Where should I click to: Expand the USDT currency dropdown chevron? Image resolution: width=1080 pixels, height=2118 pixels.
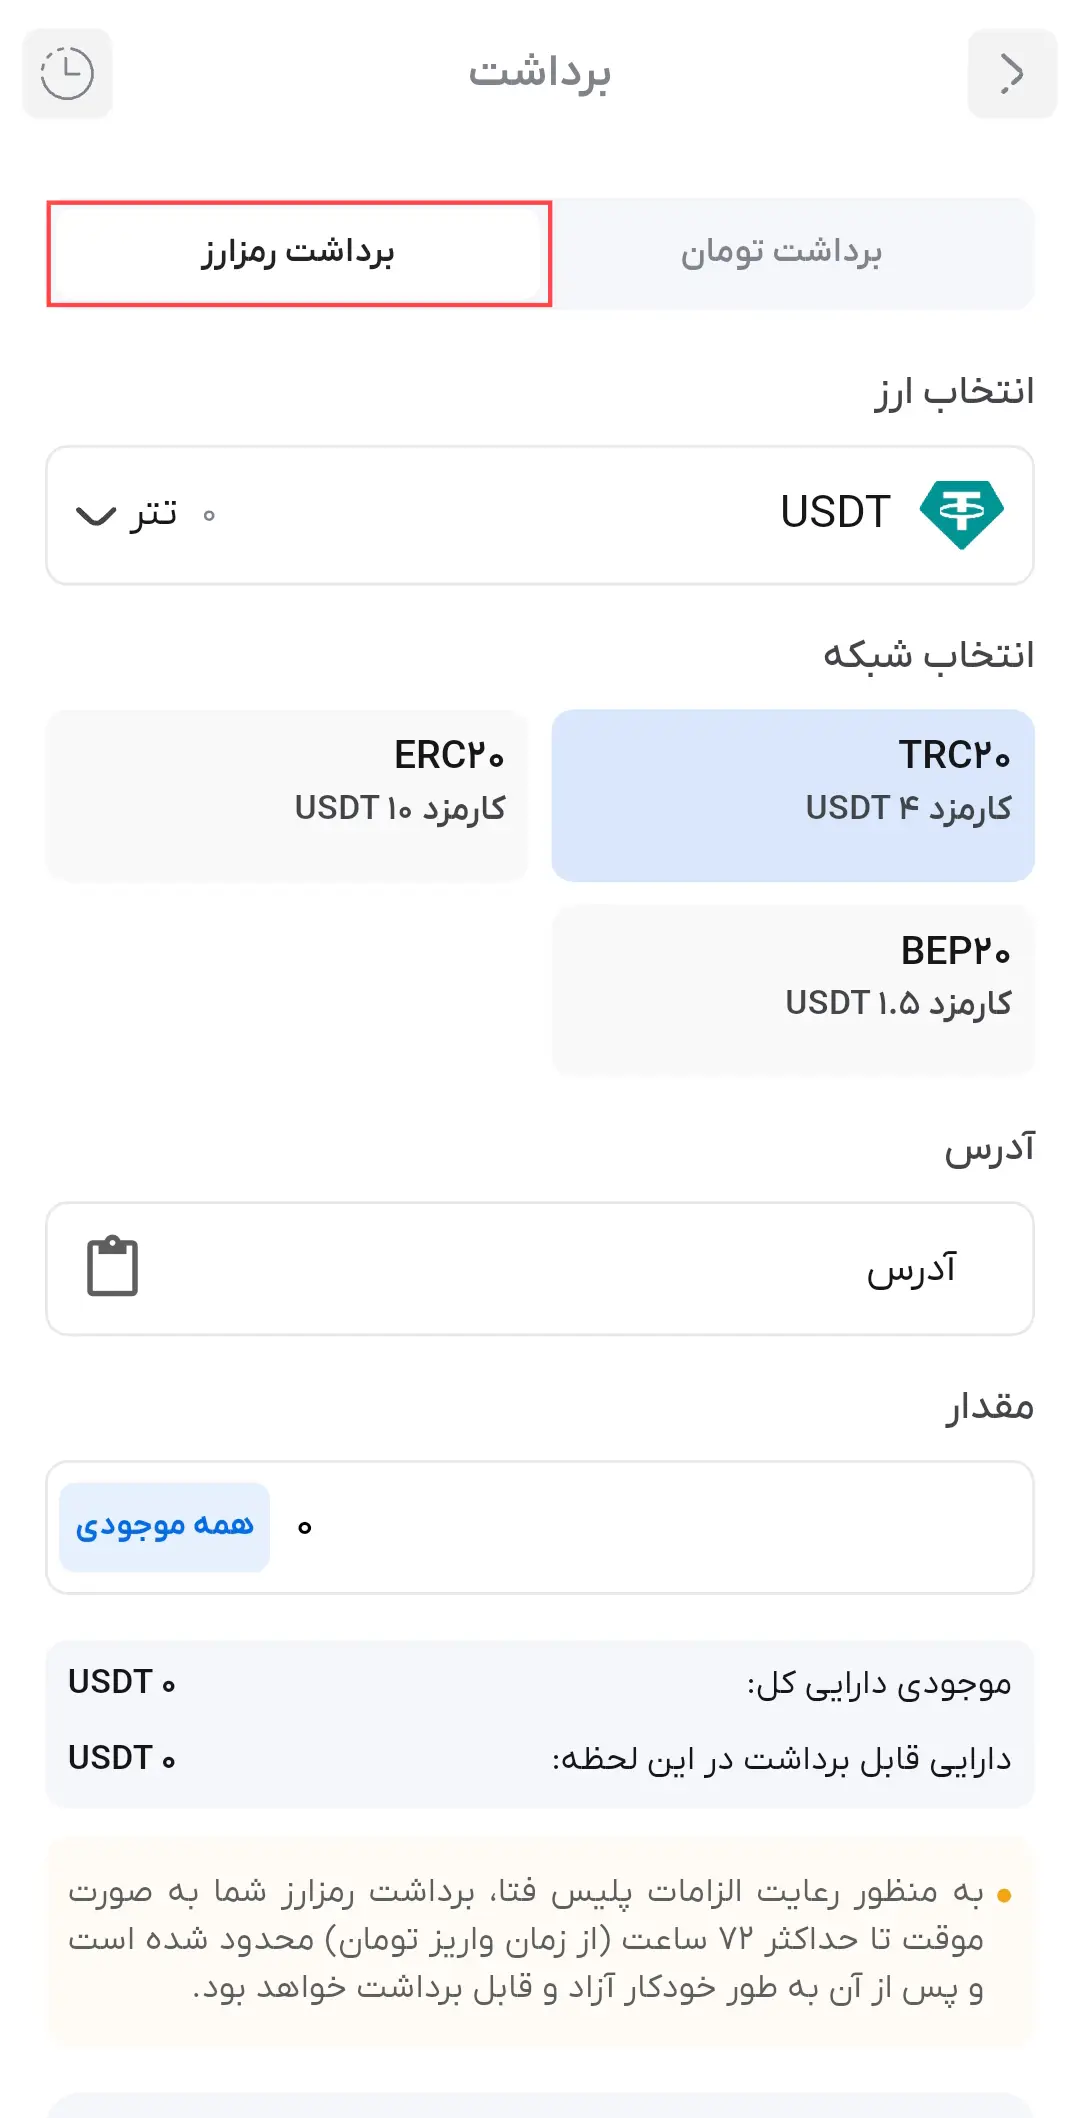(96, 516)
